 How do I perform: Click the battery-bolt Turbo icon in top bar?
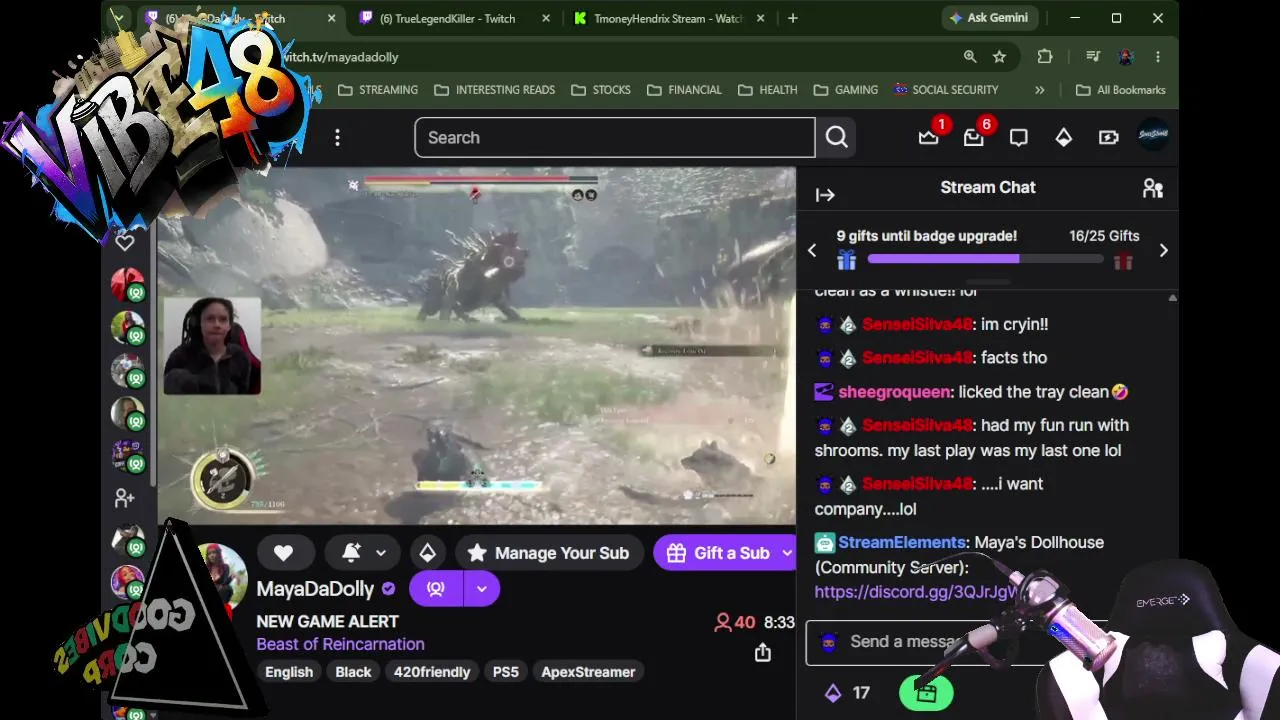1109,138
